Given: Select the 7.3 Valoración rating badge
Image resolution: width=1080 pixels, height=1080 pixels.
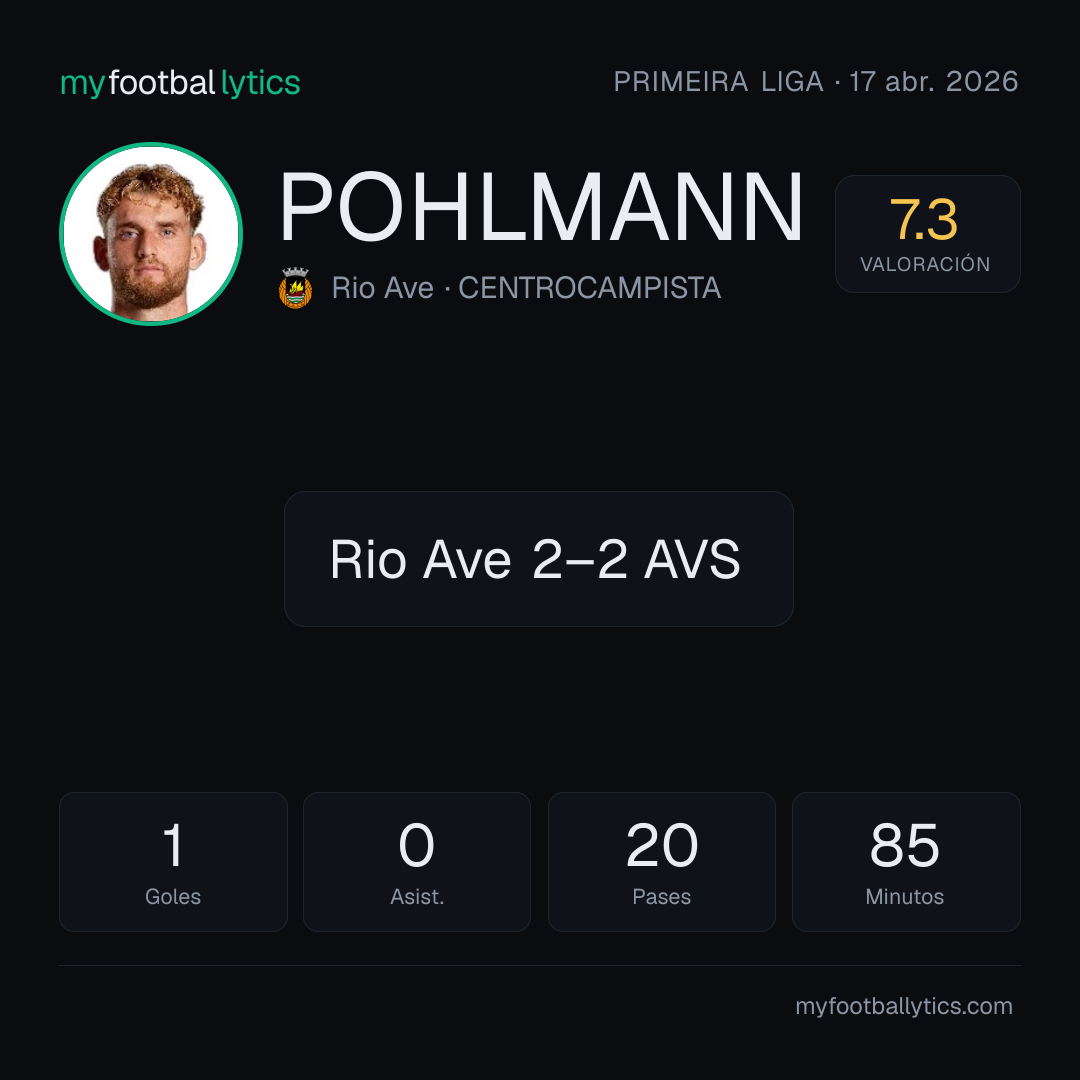Looking at the screenshot, I should (927, 233).
